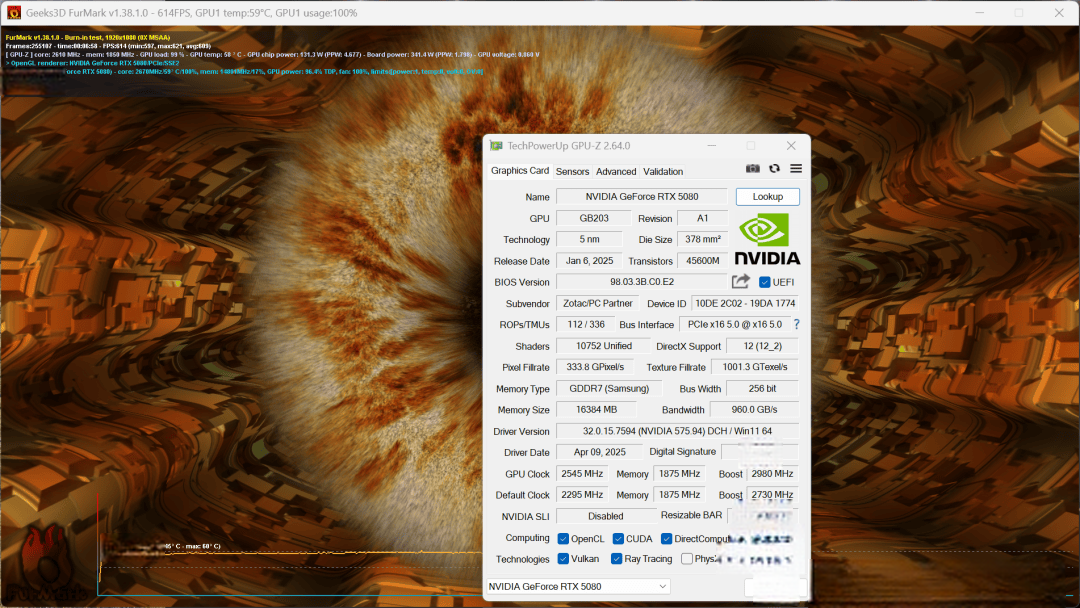Viewport: 1080px width, 608px height.
Task: Click the BIOS export share icon
Action: point(740,282)
